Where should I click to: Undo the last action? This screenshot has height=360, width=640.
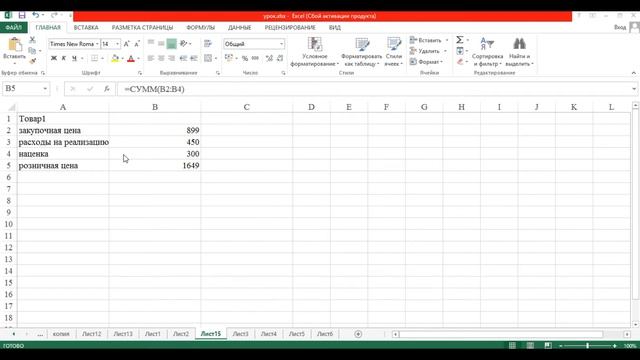(x=36, y=16)
